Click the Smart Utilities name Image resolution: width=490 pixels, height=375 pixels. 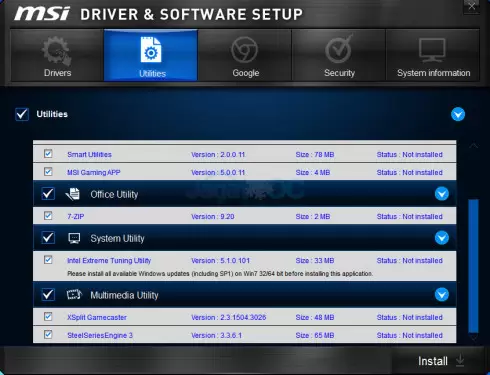click(89, 155)
